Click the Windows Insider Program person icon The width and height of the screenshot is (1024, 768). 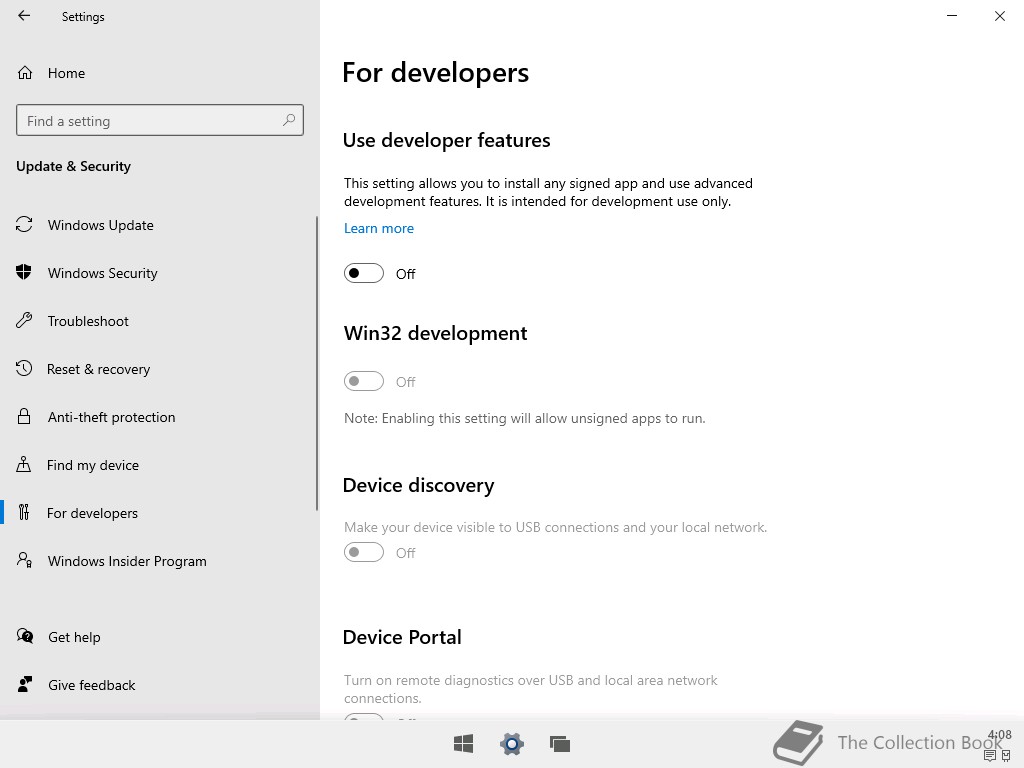[x=24, y=560]
